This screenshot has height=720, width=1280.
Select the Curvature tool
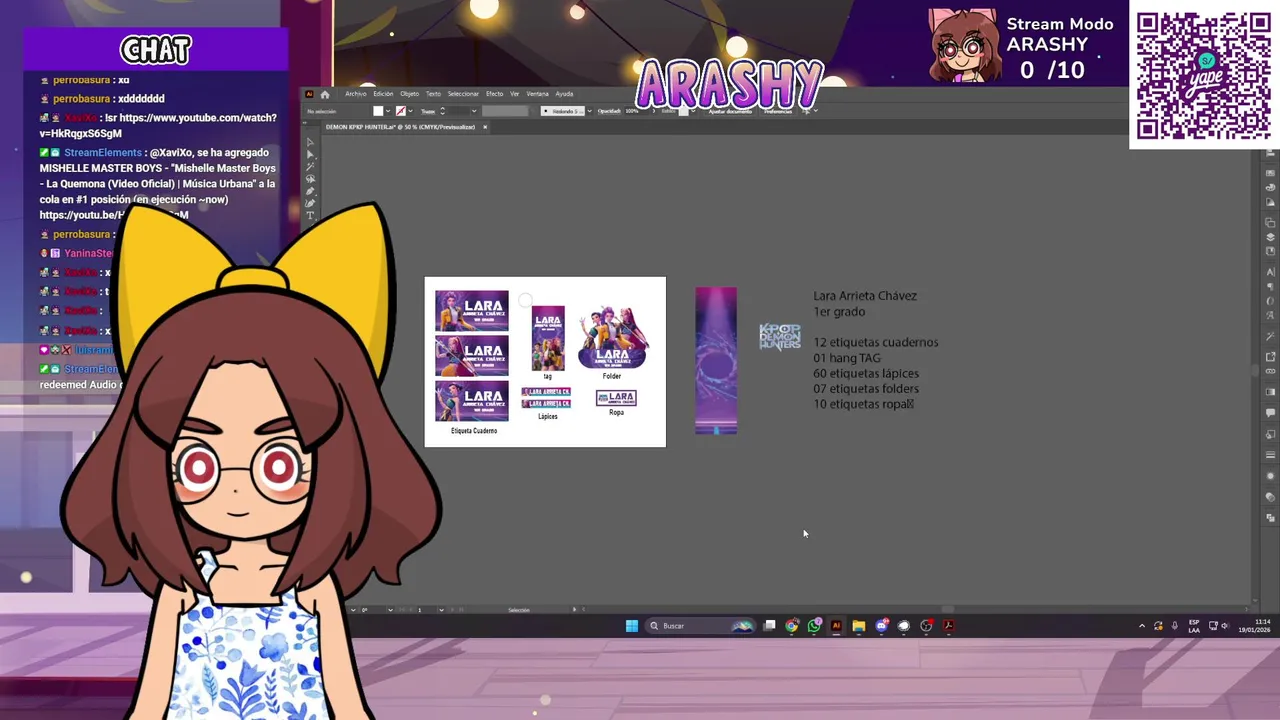(x=310, y=202)
